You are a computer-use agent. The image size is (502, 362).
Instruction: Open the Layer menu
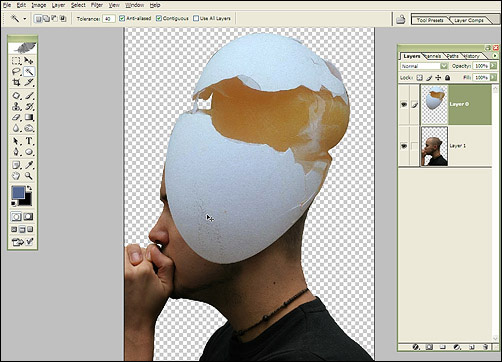click(x=58, y=5)
